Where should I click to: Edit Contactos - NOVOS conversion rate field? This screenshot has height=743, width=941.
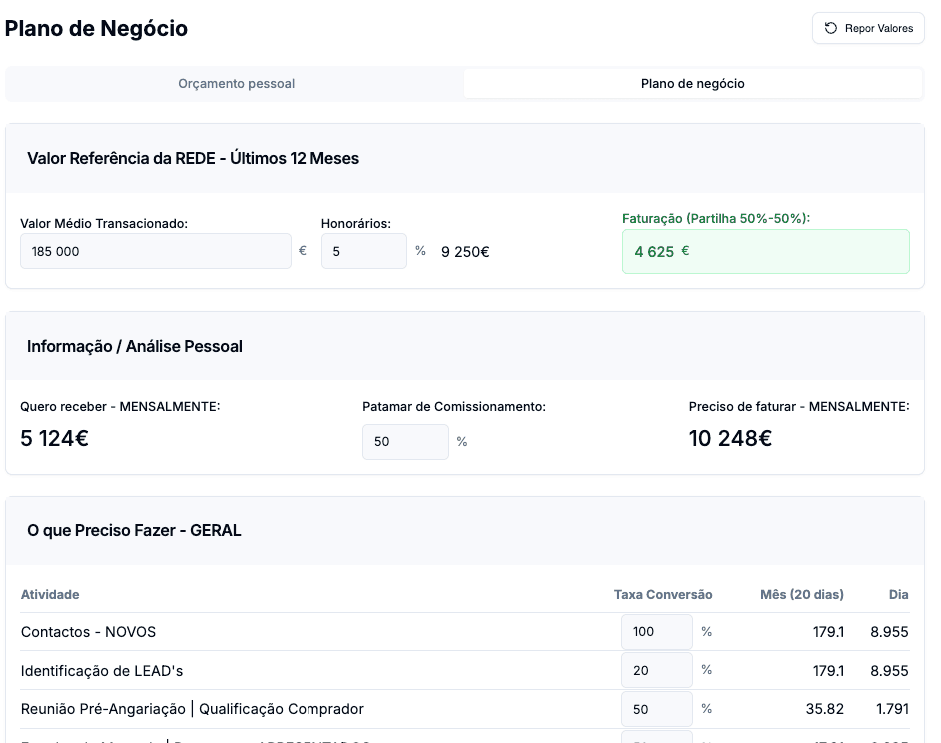pos(656,632)
